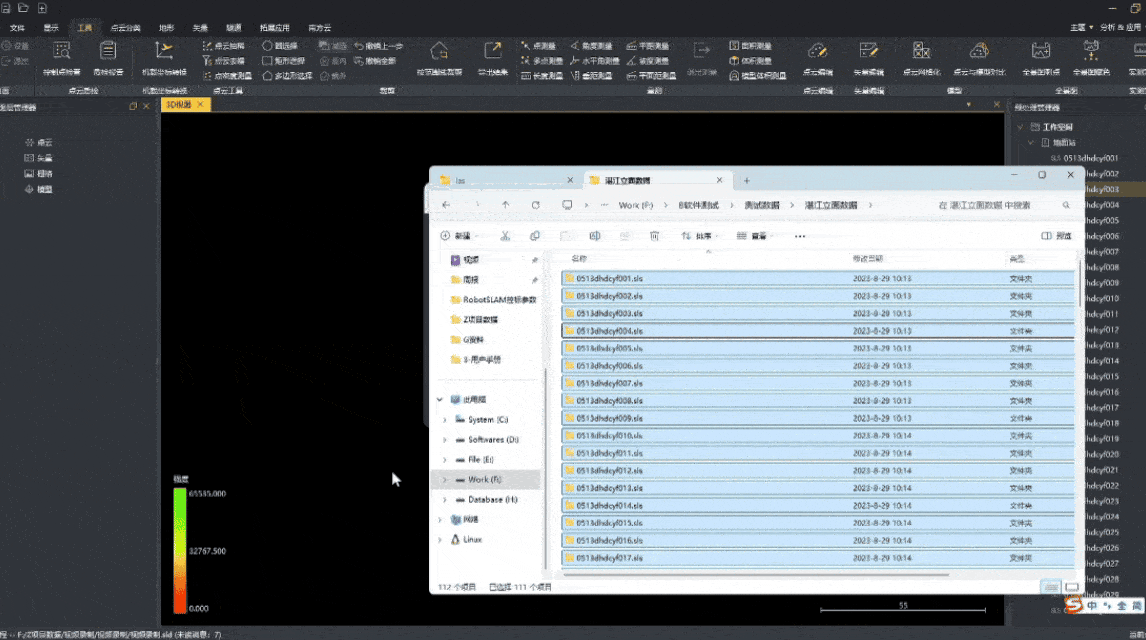This screenshot has width=1146, height=640.
Task: Expand the System (C:) drive node
Action: (x=444, y=420)
